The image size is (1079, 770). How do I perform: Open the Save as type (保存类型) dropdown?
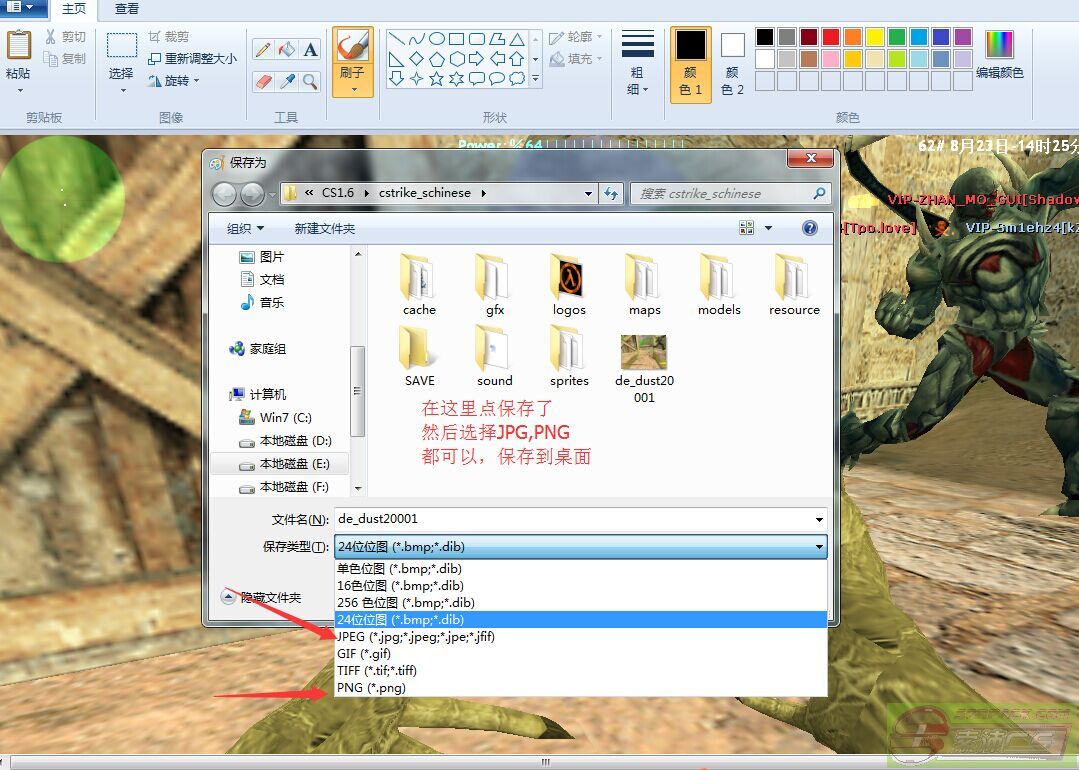click(581, 547)
